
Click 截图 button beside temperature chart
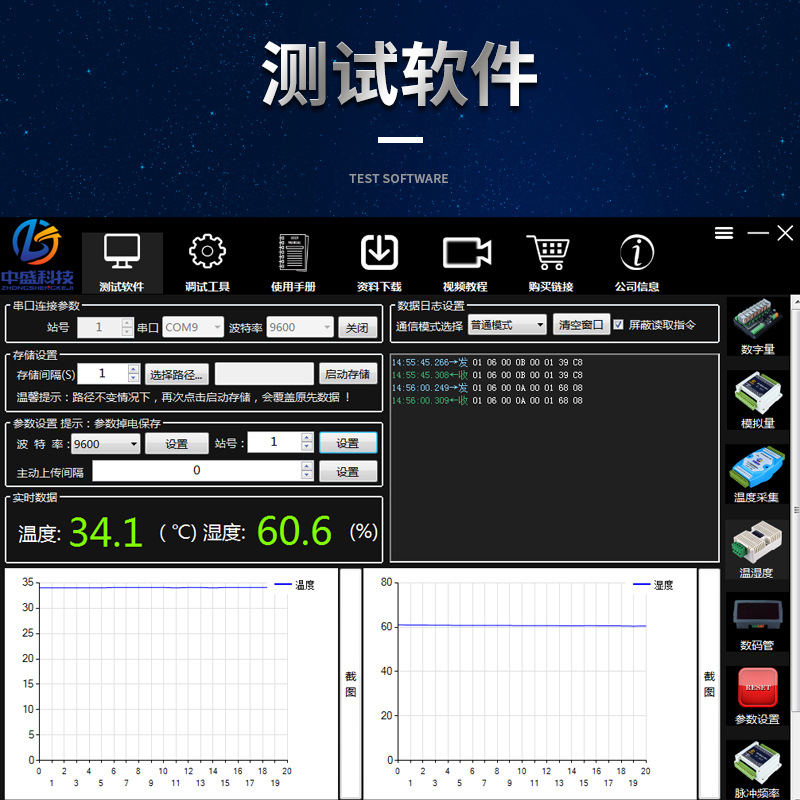[x=351, y=684]
